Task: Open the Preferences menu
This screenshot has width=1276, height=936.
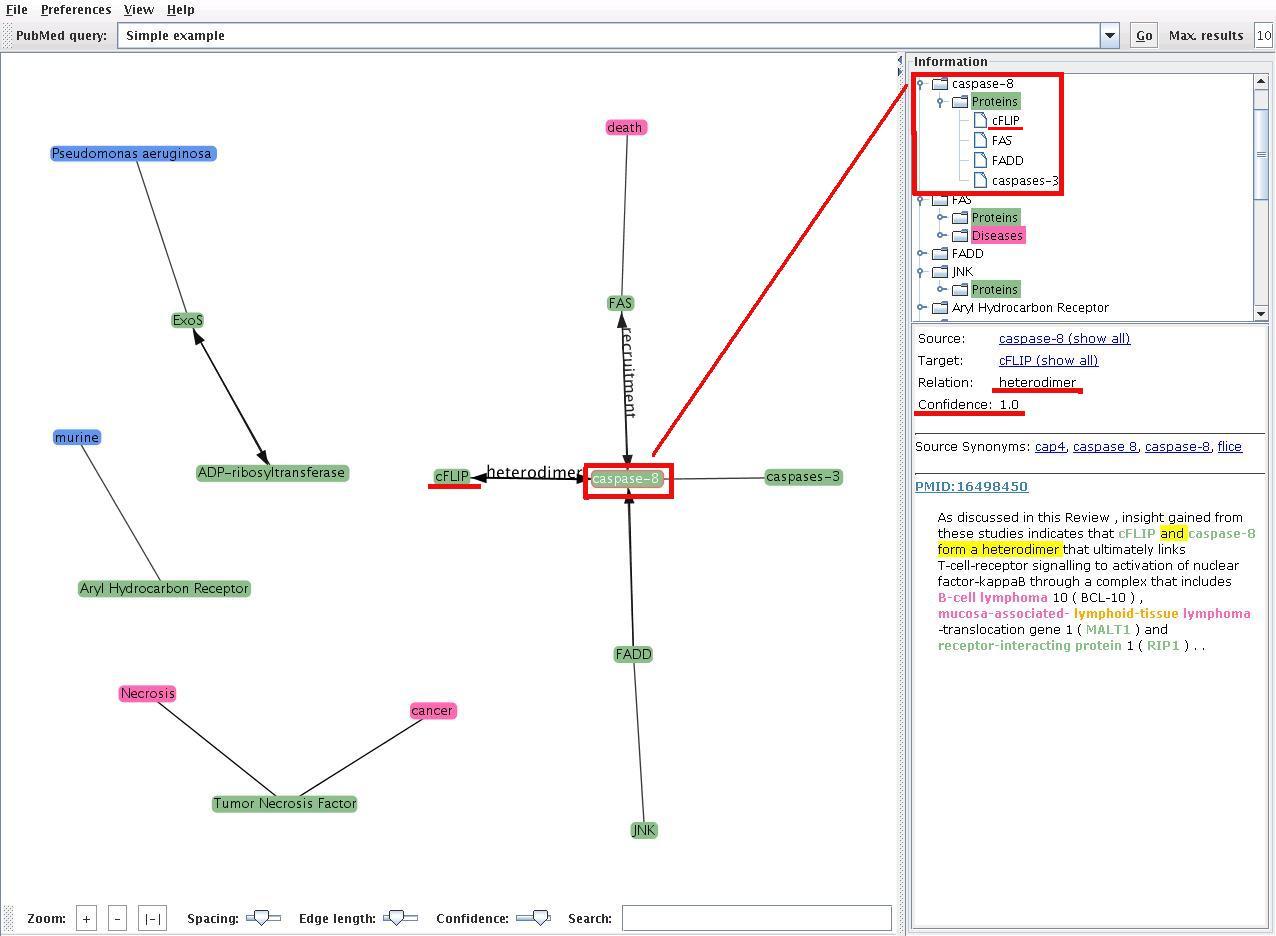Action: click(76, 10)
